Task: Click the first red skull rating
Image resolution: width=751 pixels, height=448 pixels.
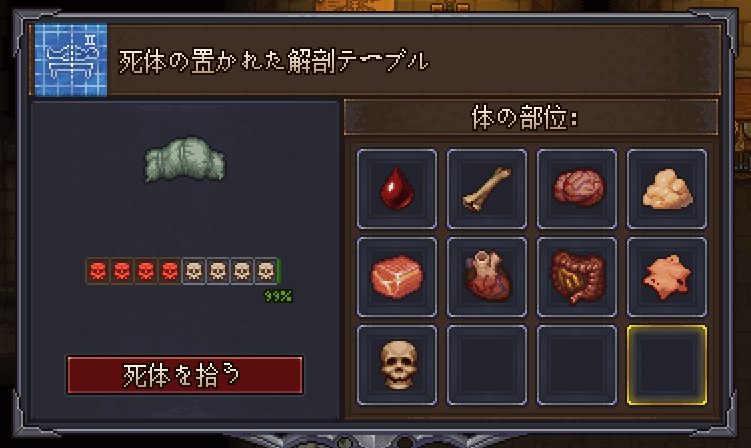Action: (98, 271)
